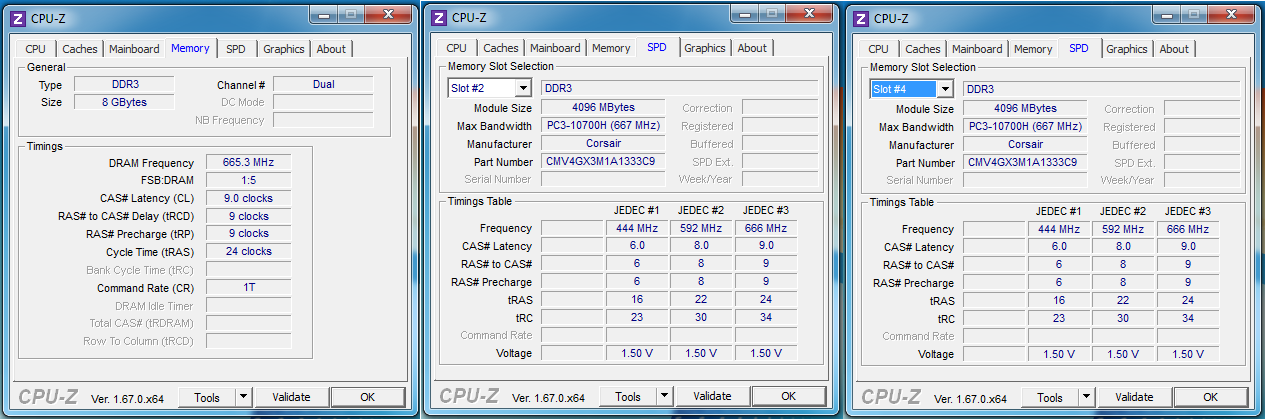This screenshot has width=1266, height=420.
Task: Open the Mainboard tab in the Memory-tab window
Action: coord(134,49)
